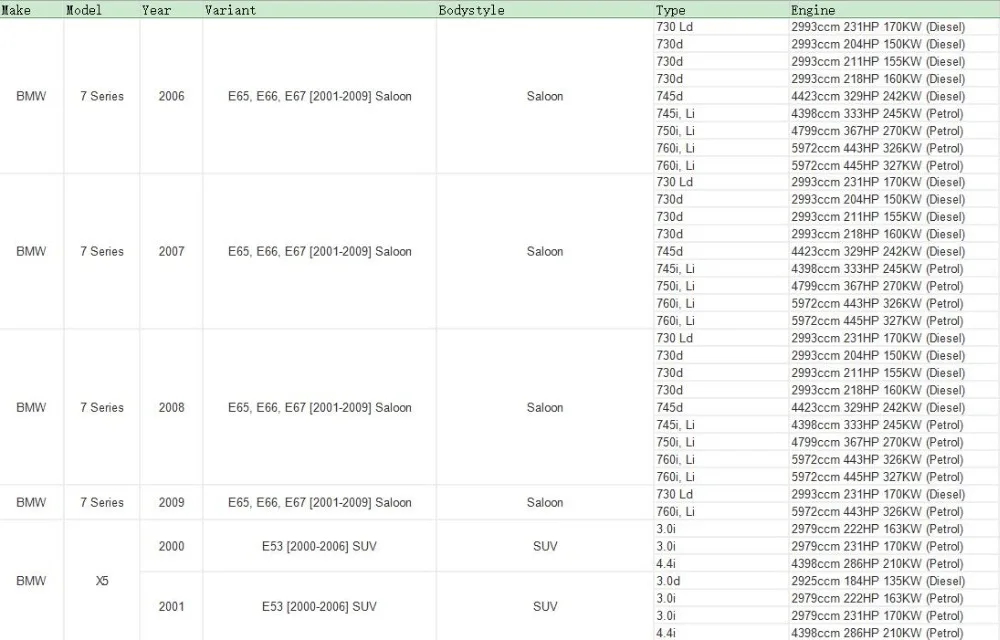1000x640 pixels.
Task: Select the 3.0d type cell
Action: pos(721,581)
